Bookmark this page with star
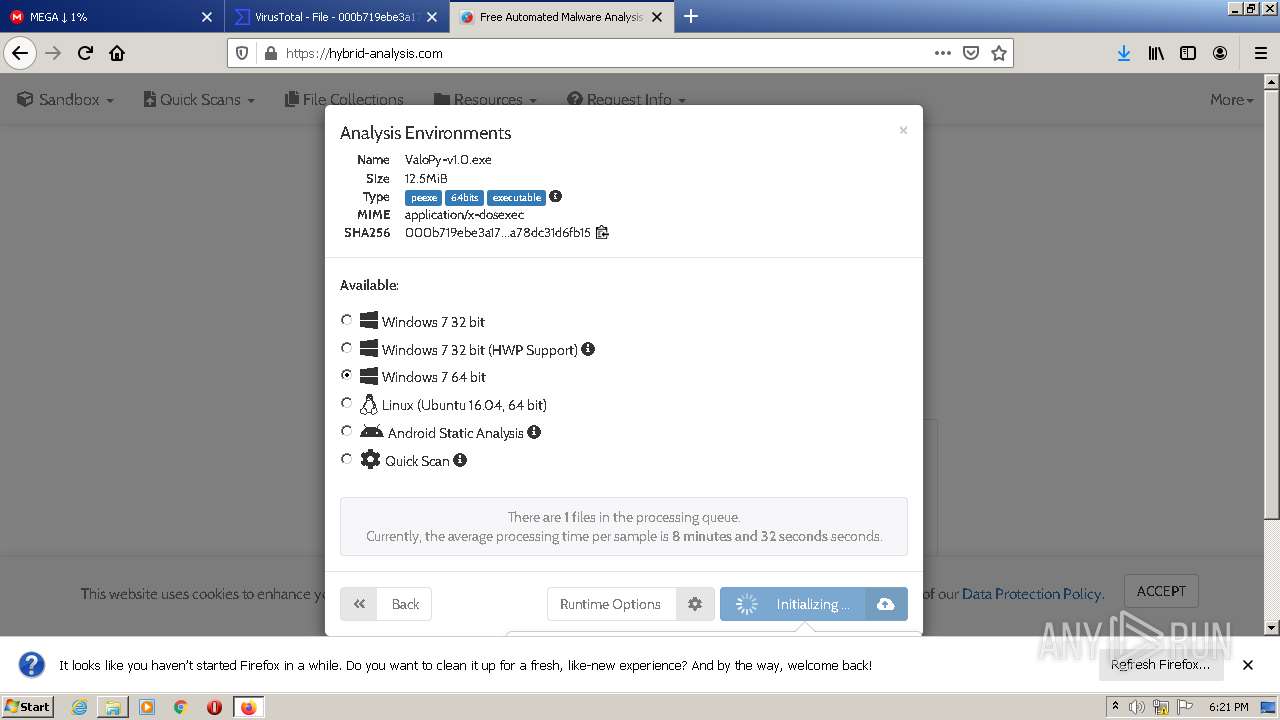Screen dimensions: 1280x720 [998, 53]
